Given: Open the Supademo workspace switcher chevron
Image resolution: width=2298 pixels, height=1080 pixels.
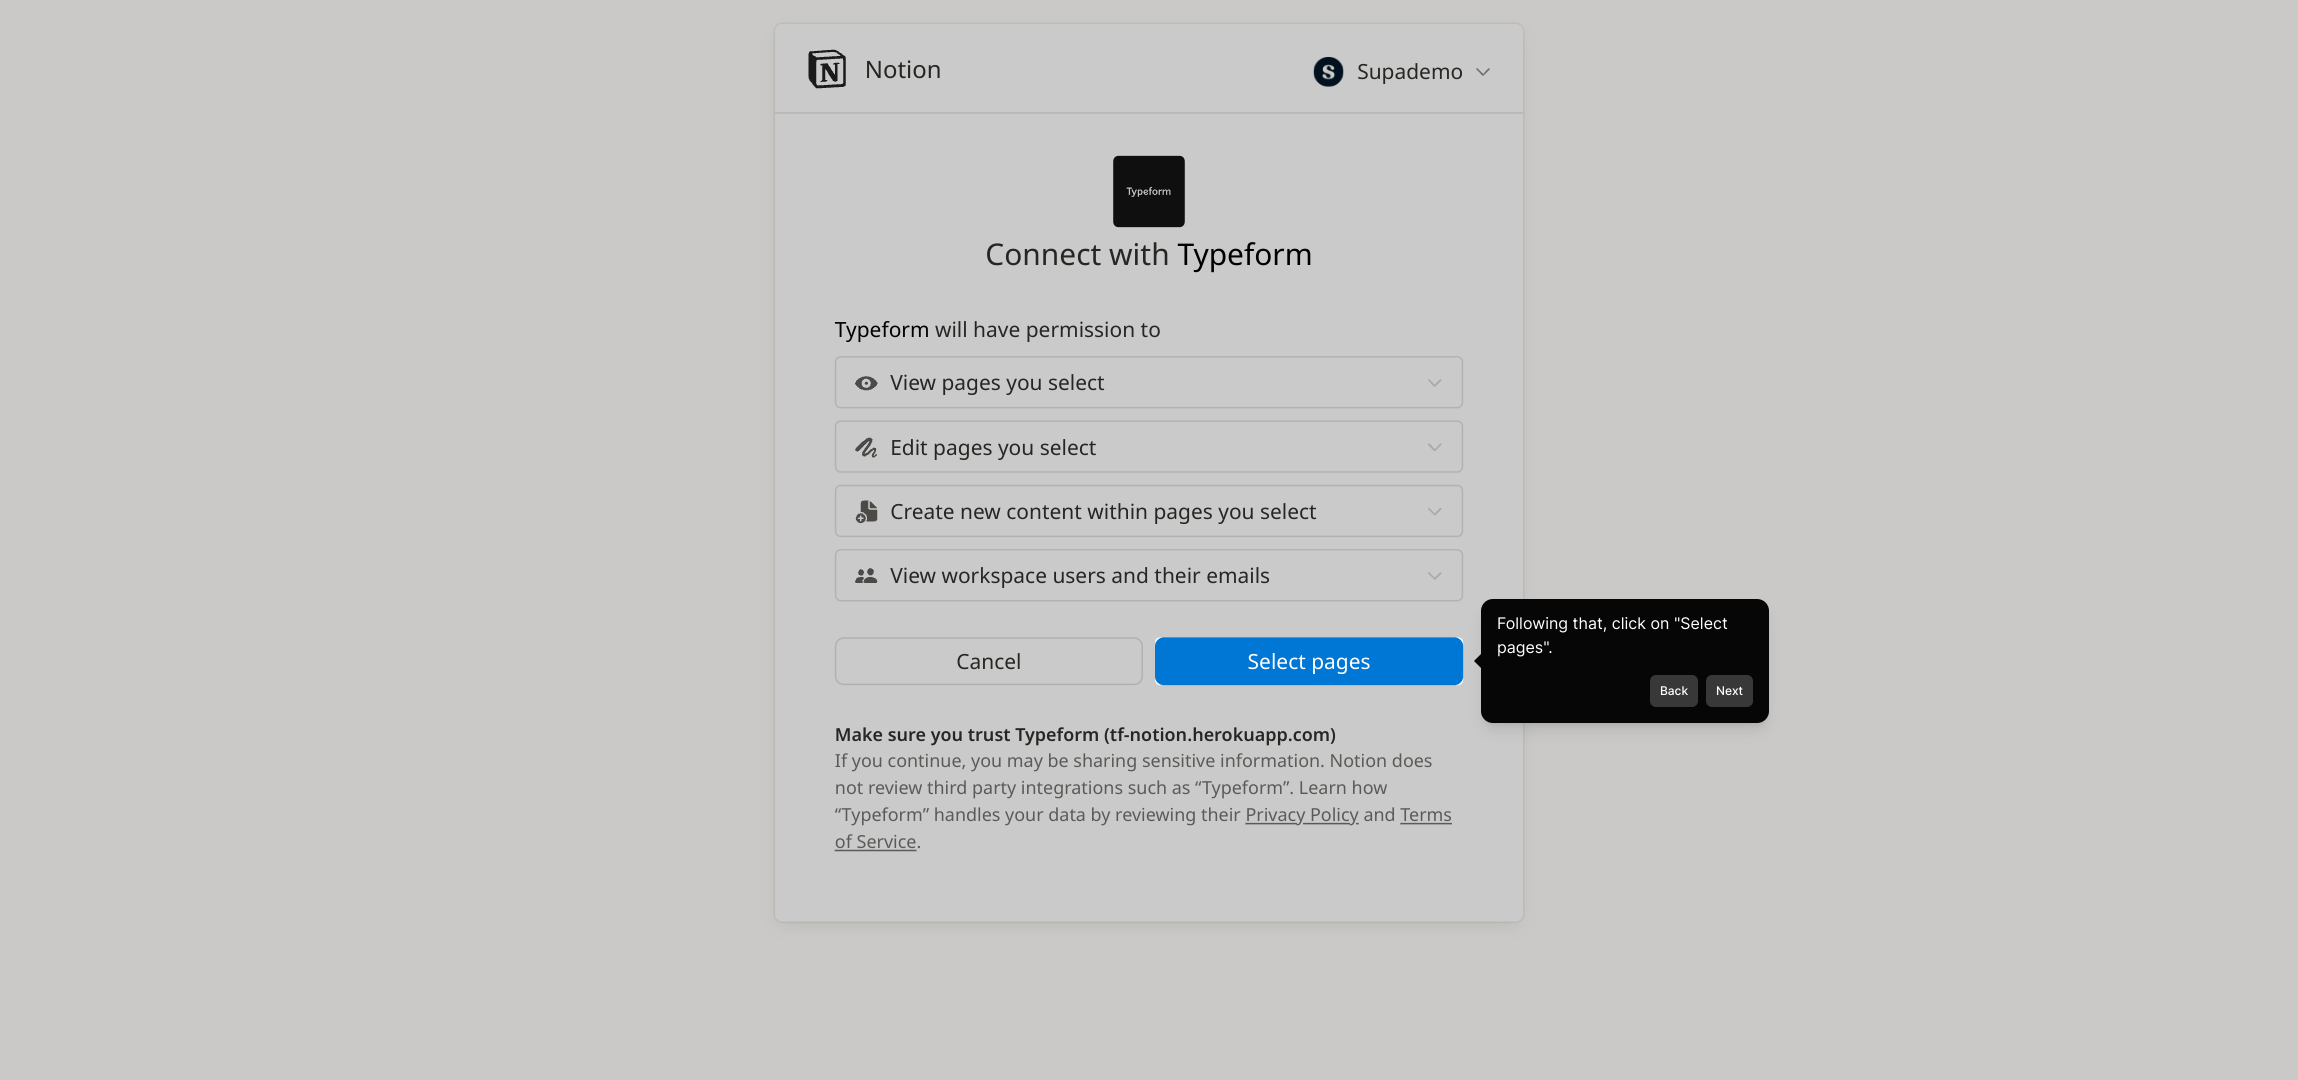Looking at the screenshot, I should [1483, 72].
